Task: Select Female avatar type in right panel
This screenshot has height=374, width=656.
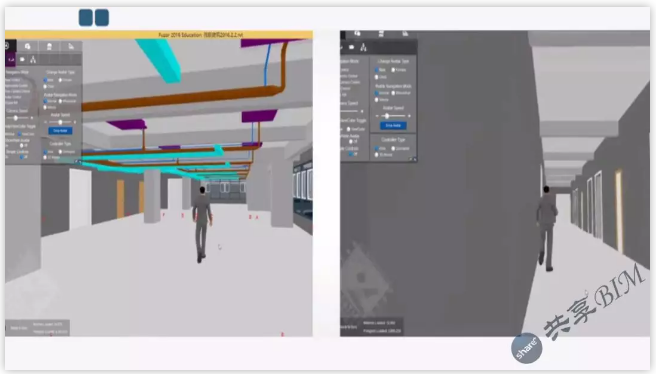Action: [x=393, y=70]
